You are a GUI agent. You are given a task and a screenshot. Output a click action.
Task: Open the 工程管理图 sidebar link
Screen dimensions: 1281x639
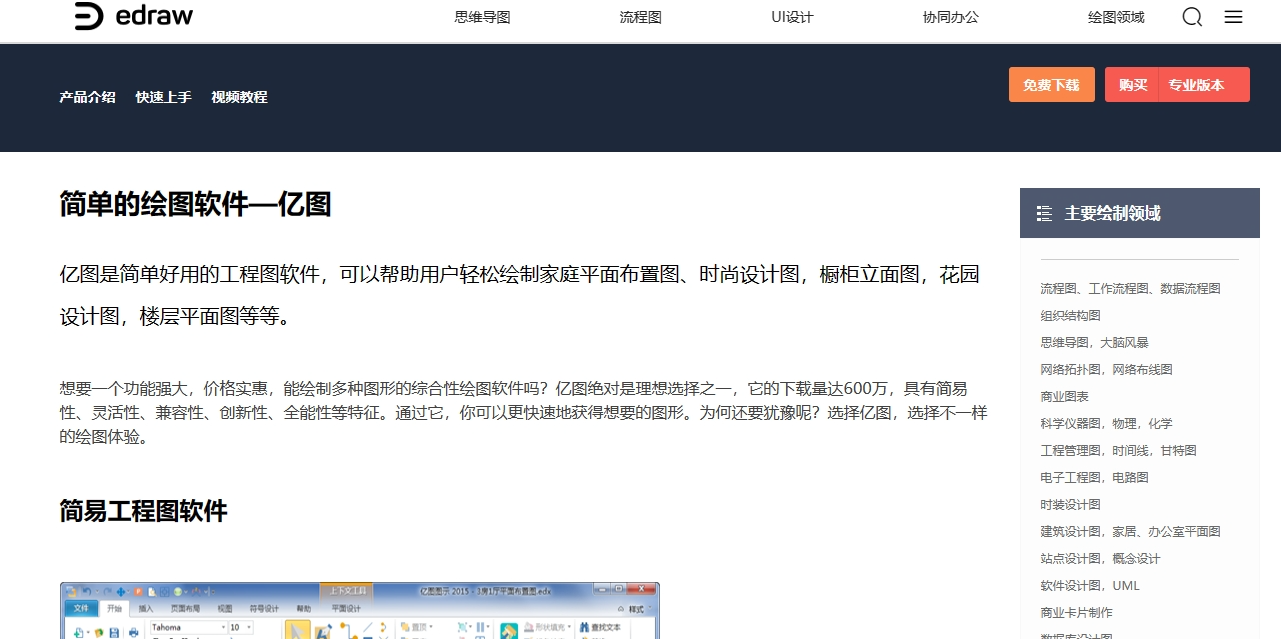pyautogui.click(x=1070, y=450)
